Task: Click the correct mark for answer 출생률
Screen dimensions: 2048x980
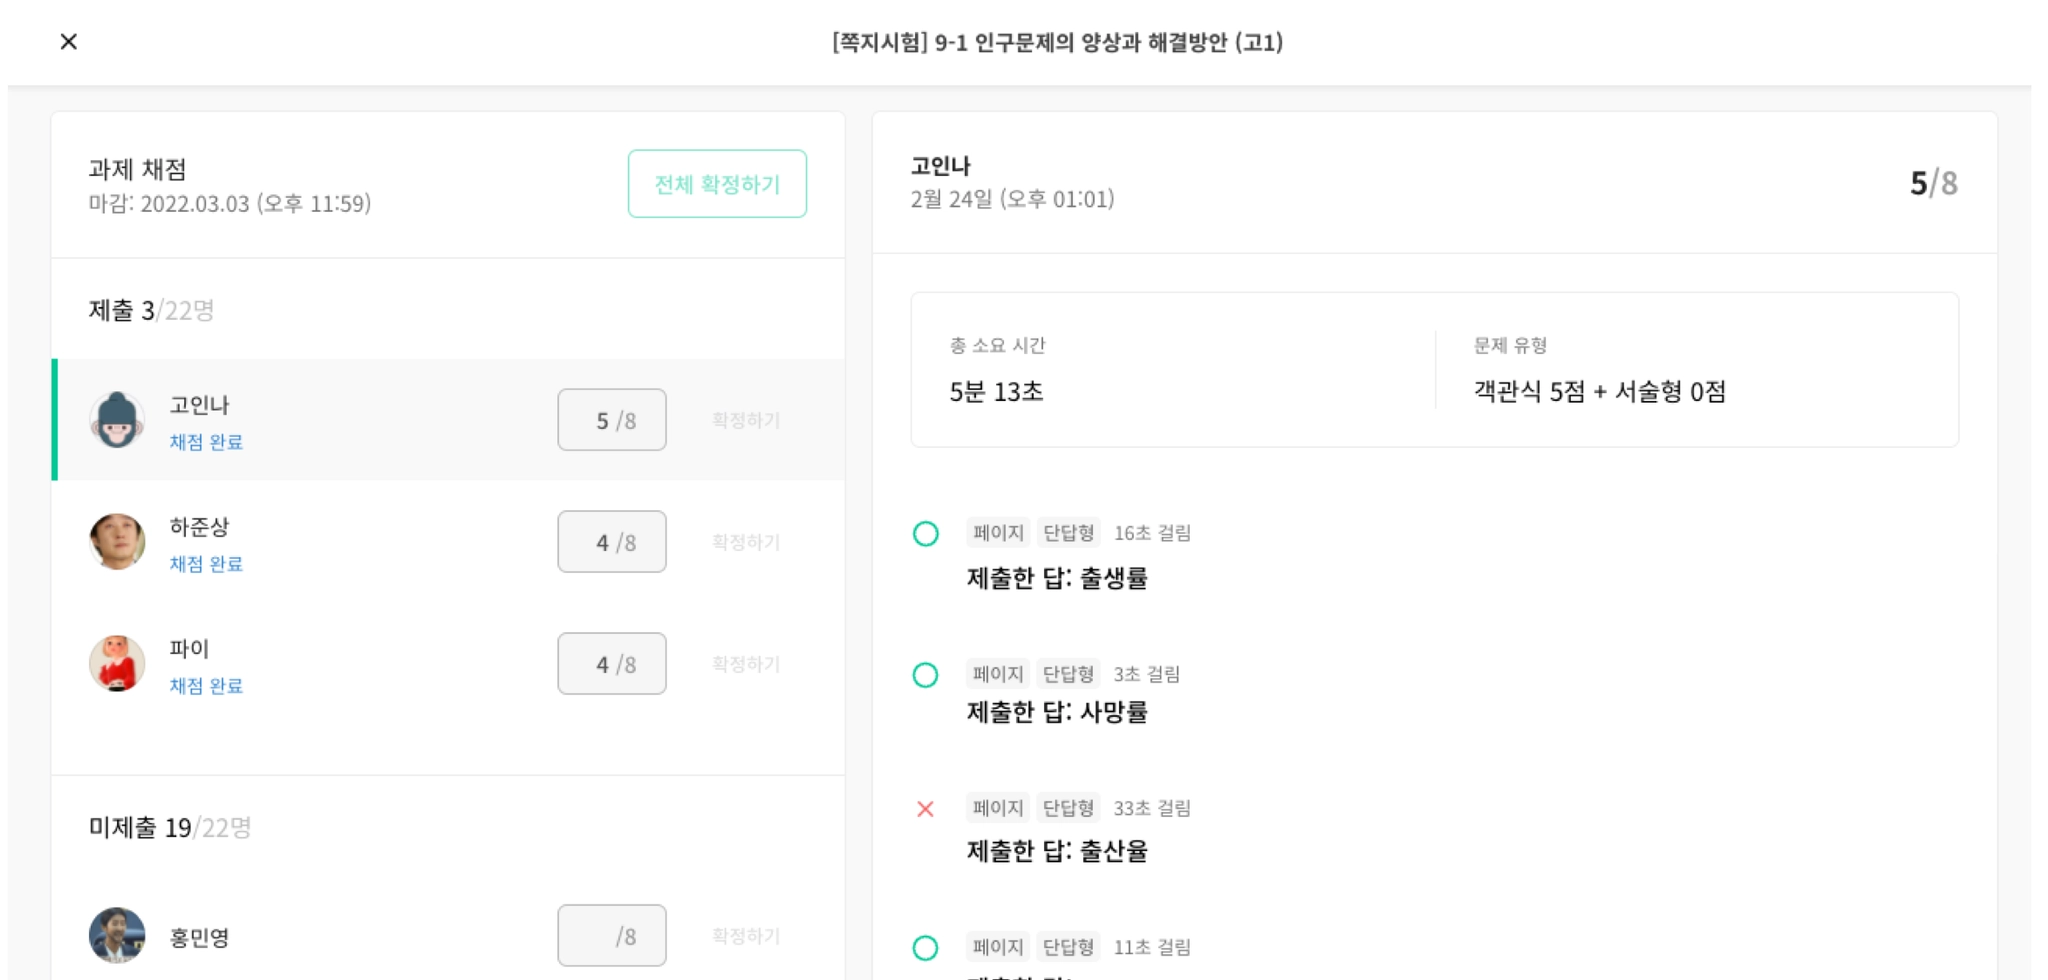Action: coord(926,534)
